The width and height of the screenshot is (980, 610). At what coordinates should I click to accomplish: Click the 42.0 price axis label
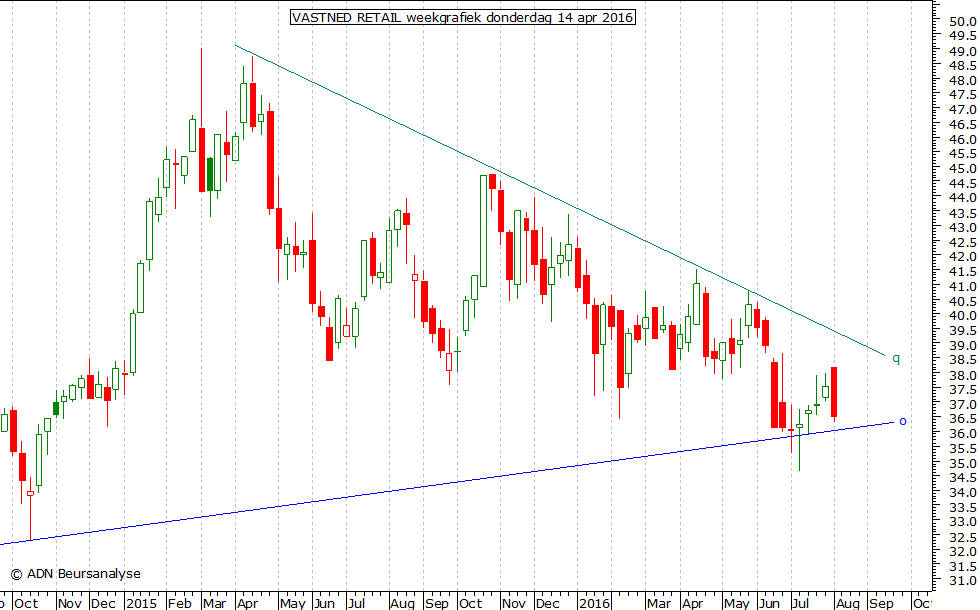pos(963,257)
